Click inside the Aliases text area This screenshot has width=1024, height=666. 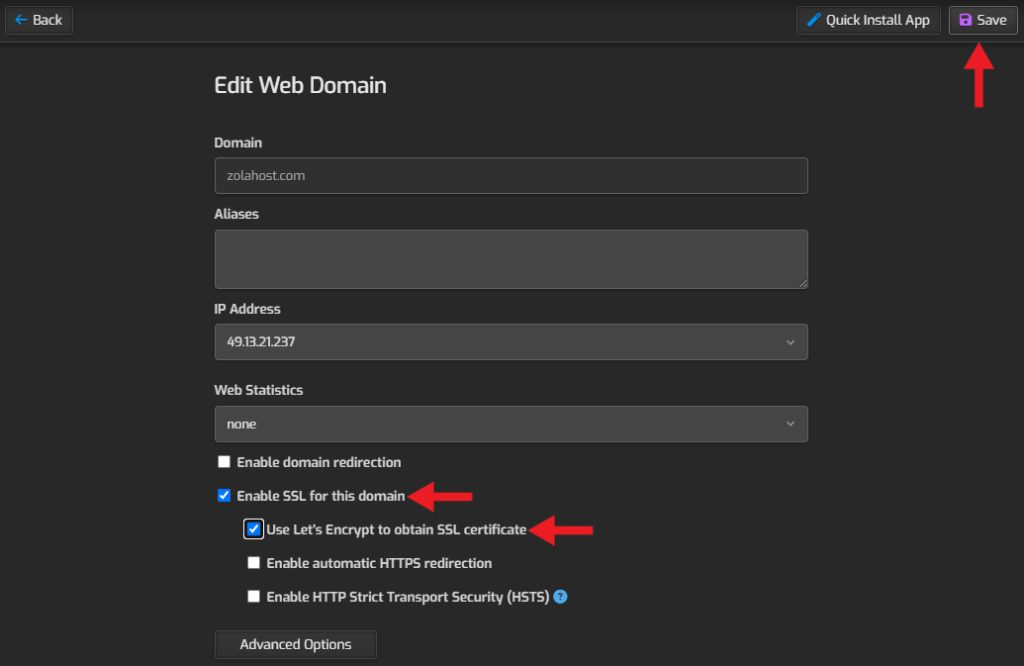510,259
